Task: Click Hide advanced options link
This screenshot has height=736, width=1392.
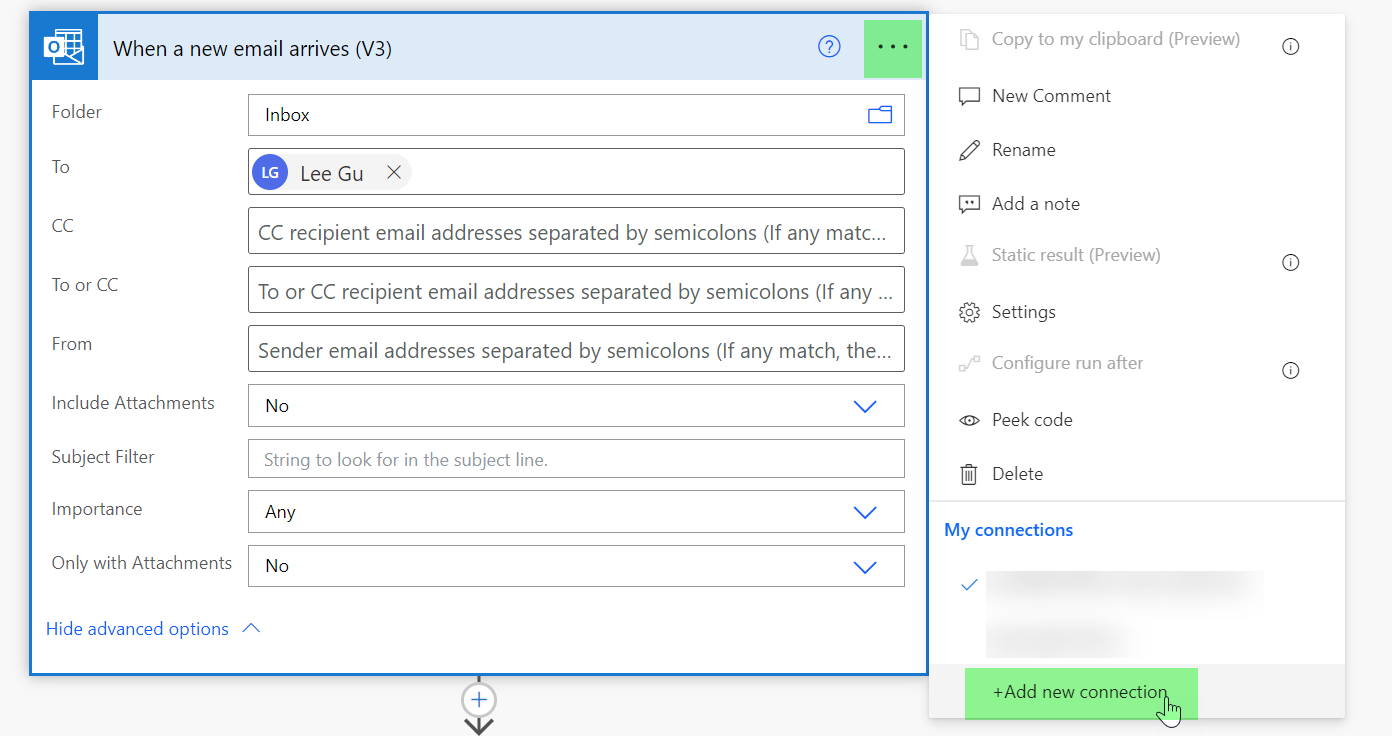Action: tap(137, 629)
